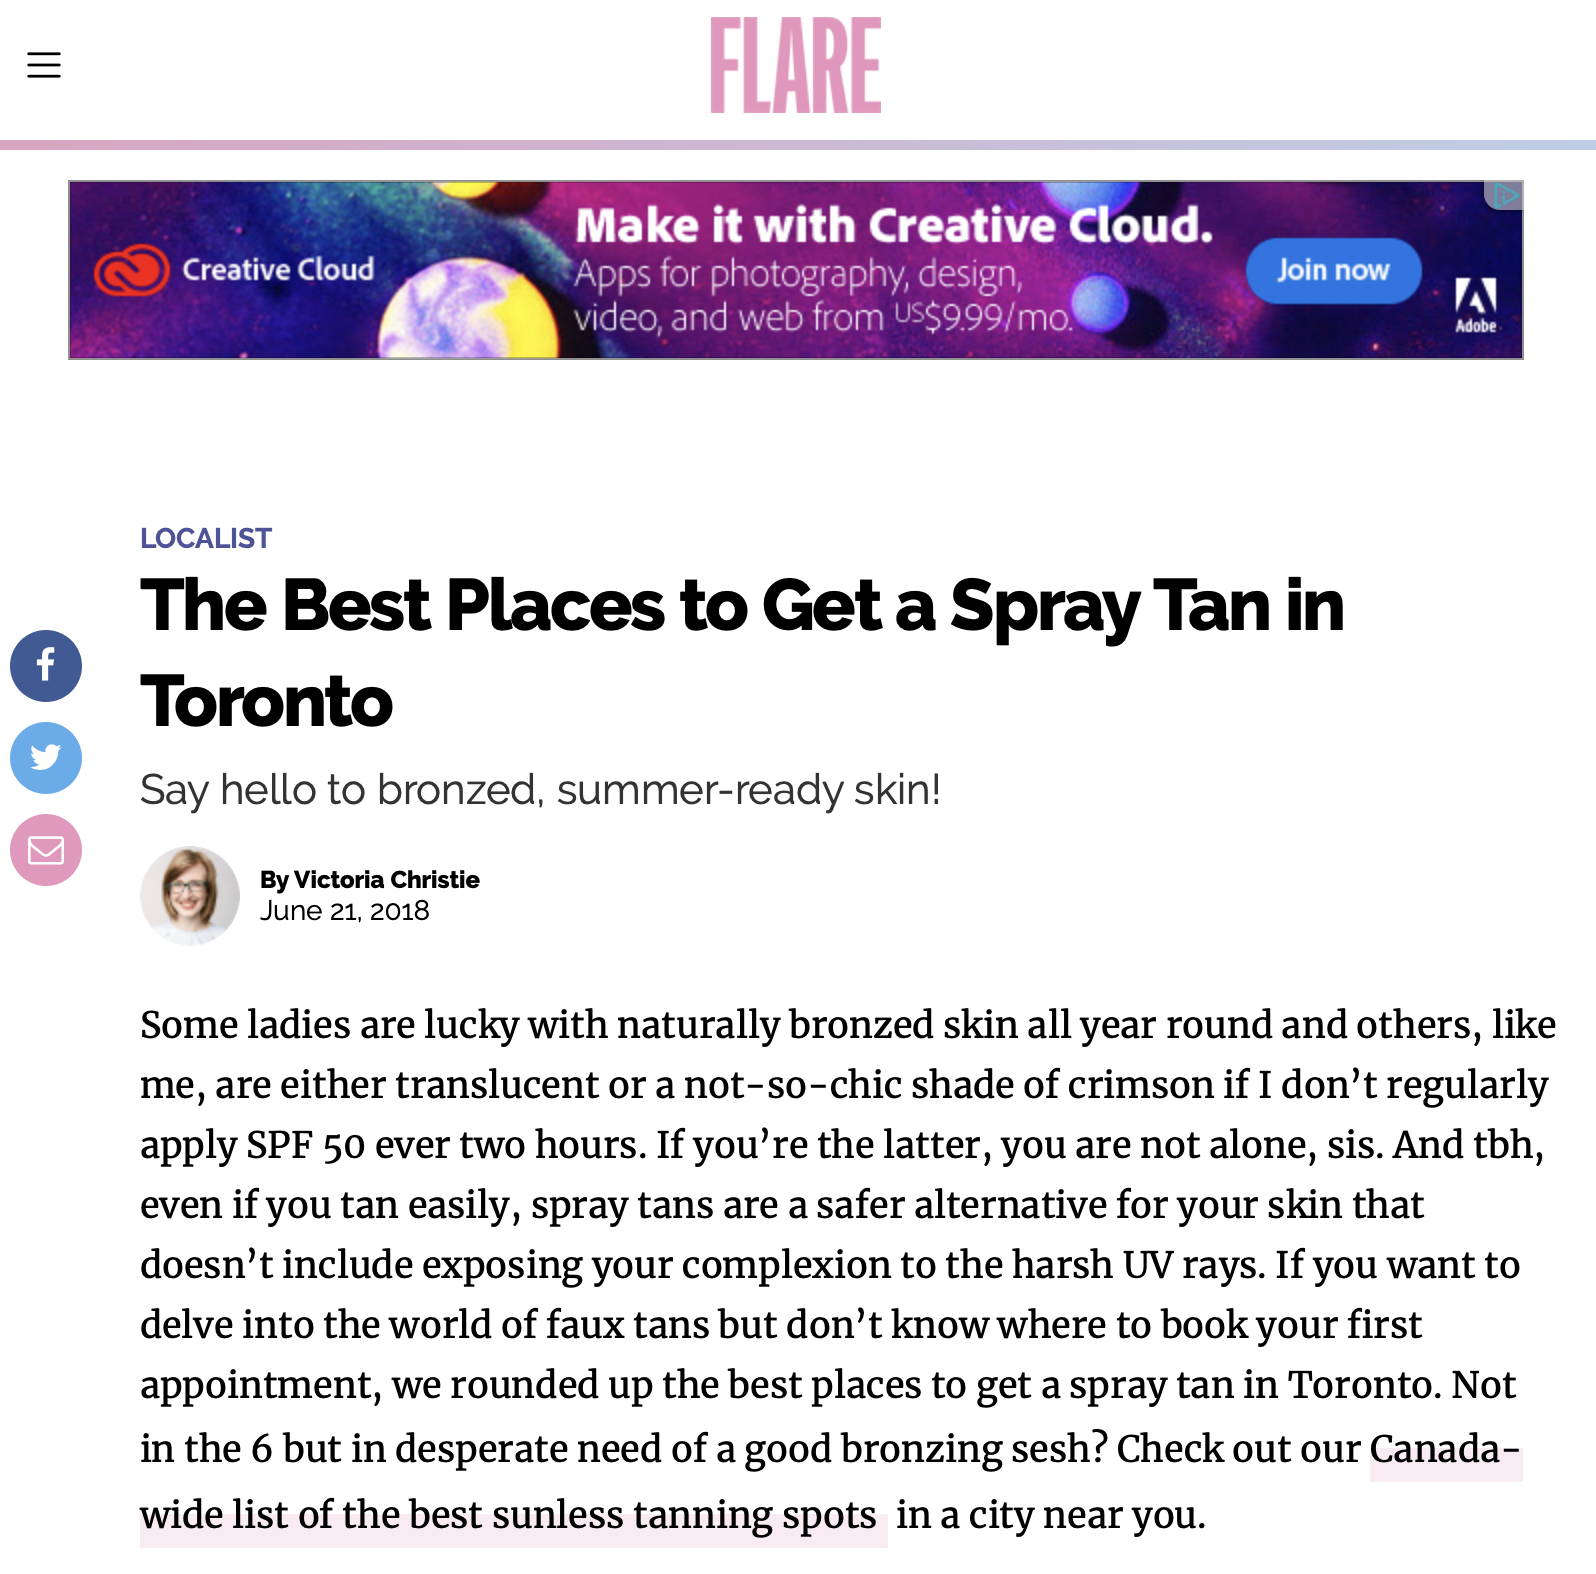This screenshot has height=1574, width=1596.
Task: Open the Canada-wide sunless tanning spots link
Action: coord(830,1481)
